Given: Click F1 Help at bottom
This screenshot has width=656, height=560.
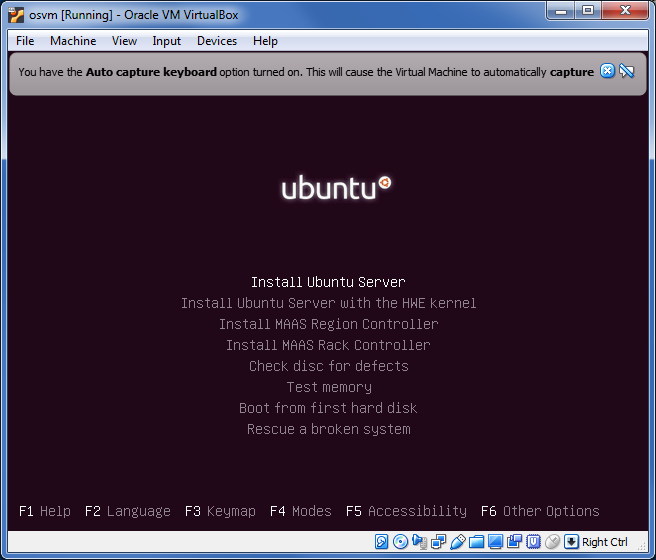Looking at the screenshot, I should point(45,511).
